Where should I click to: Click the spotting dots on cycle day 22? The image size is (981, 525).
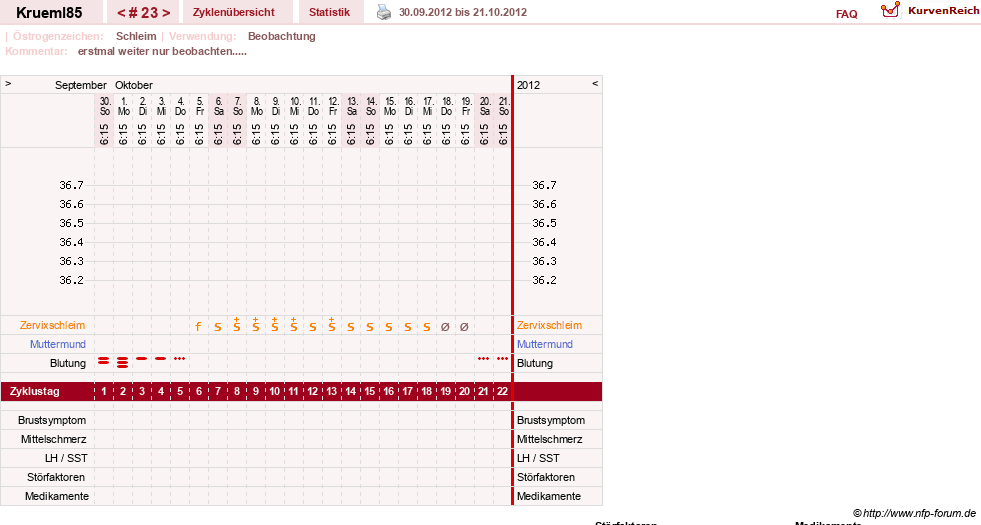point(502,359)
